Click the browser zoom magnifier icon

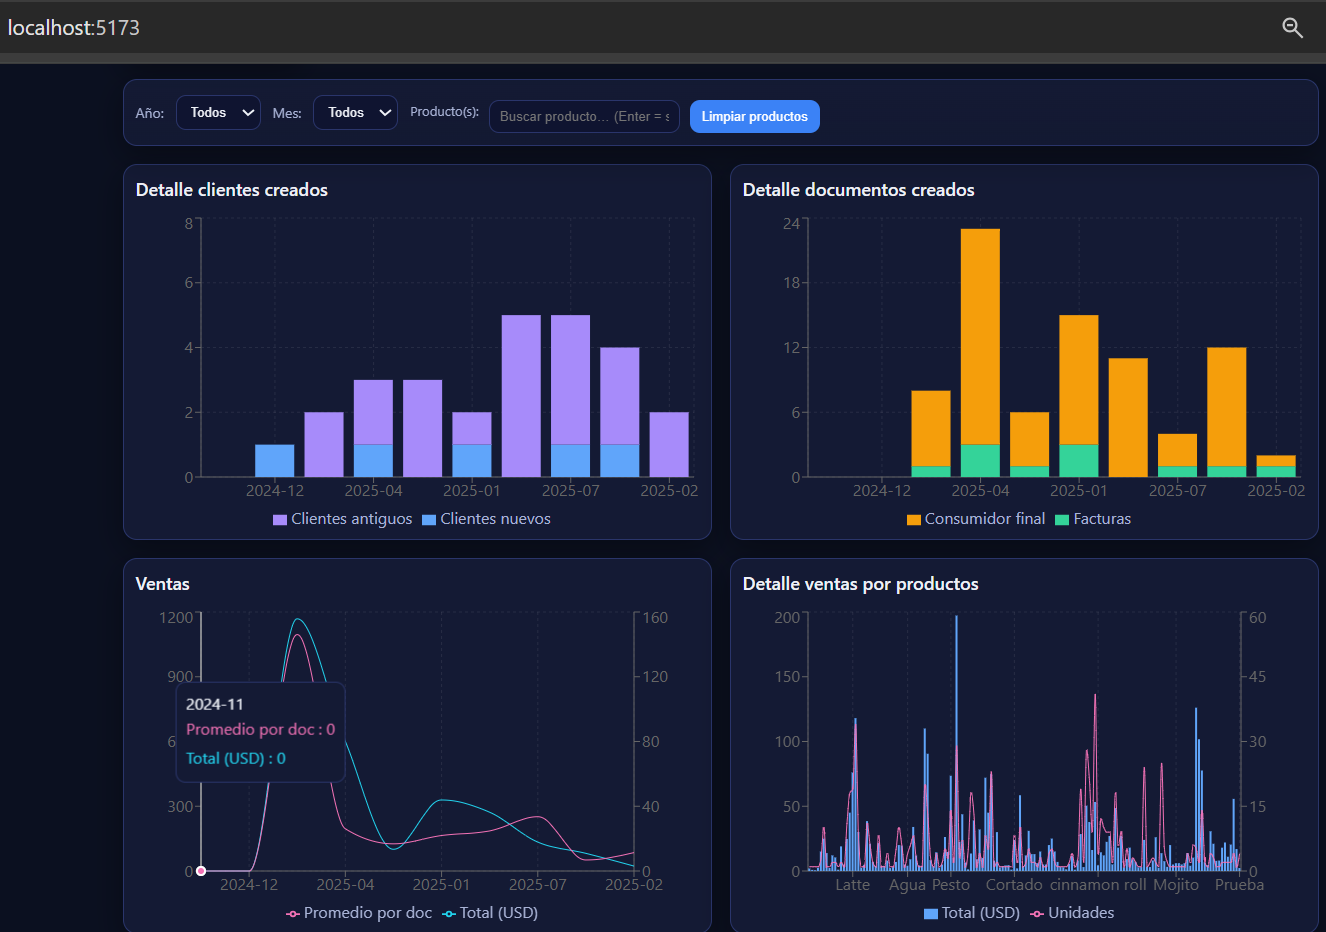[x=1292, y=28]
